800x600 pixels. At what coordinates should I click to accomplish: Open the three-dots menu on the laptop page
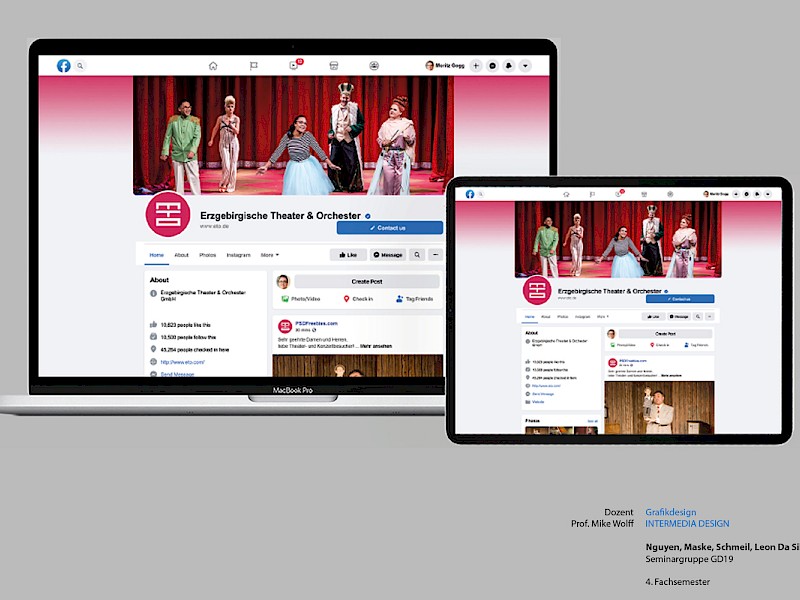click(435, 255)
